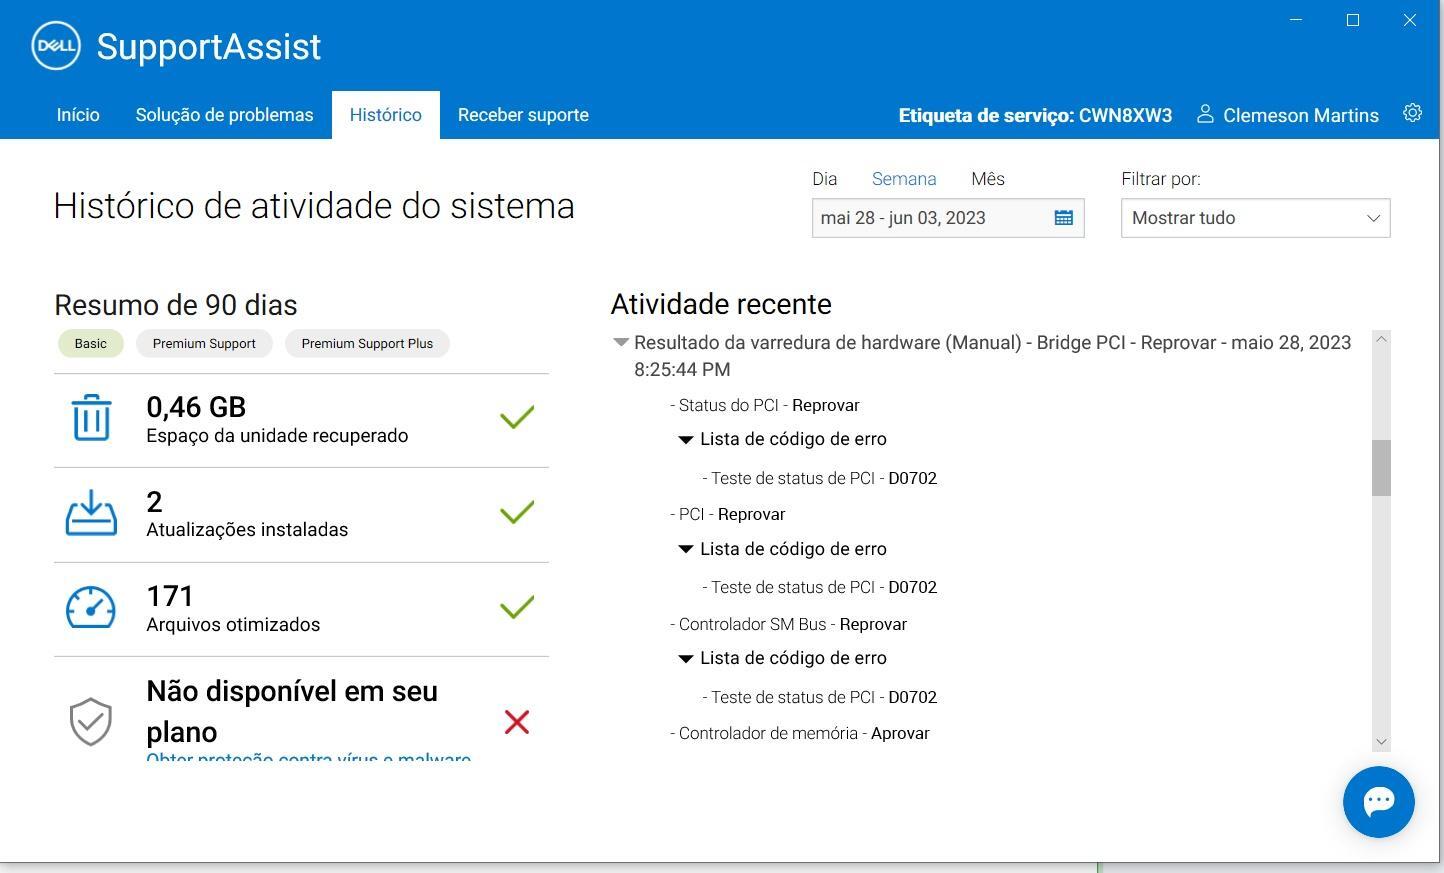The height and width of the screenshot is (873, 1444).
Task: Switch to Solução de problemas tab
Action: tap(225, 115)
